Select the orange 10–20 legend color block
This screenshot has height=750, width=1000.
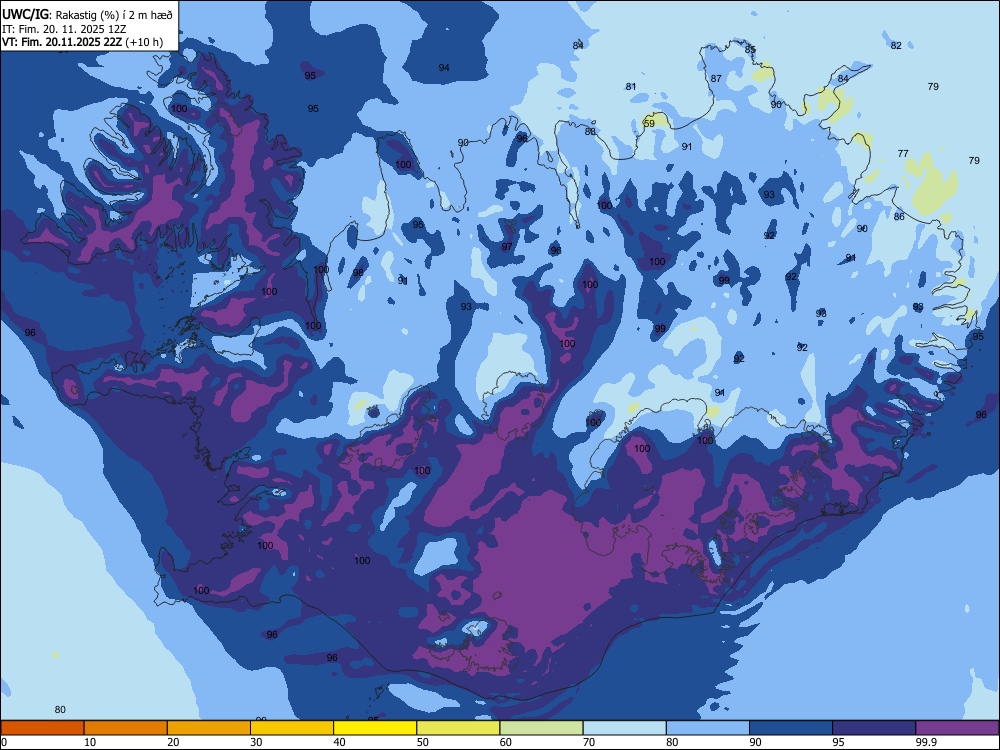click(126, 728)
